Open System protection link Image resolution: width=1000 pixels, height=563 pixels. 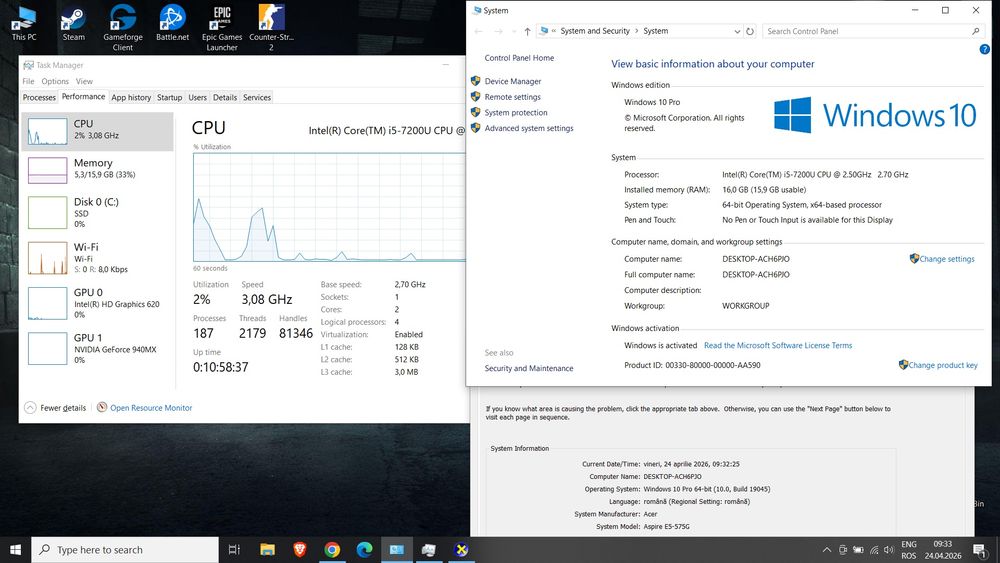click(x=516, y=112)
